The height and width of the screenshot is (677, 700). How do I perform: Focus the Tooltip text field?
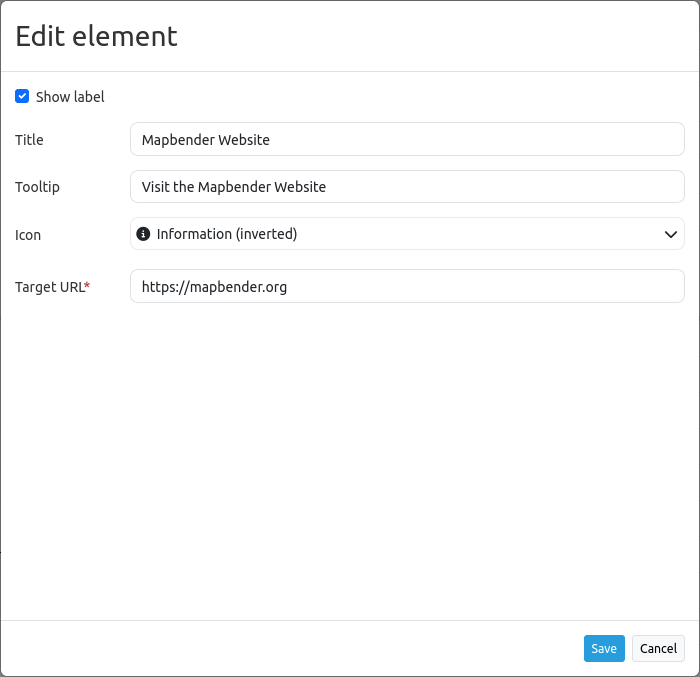pyautogui.click(x=407, y=187)
